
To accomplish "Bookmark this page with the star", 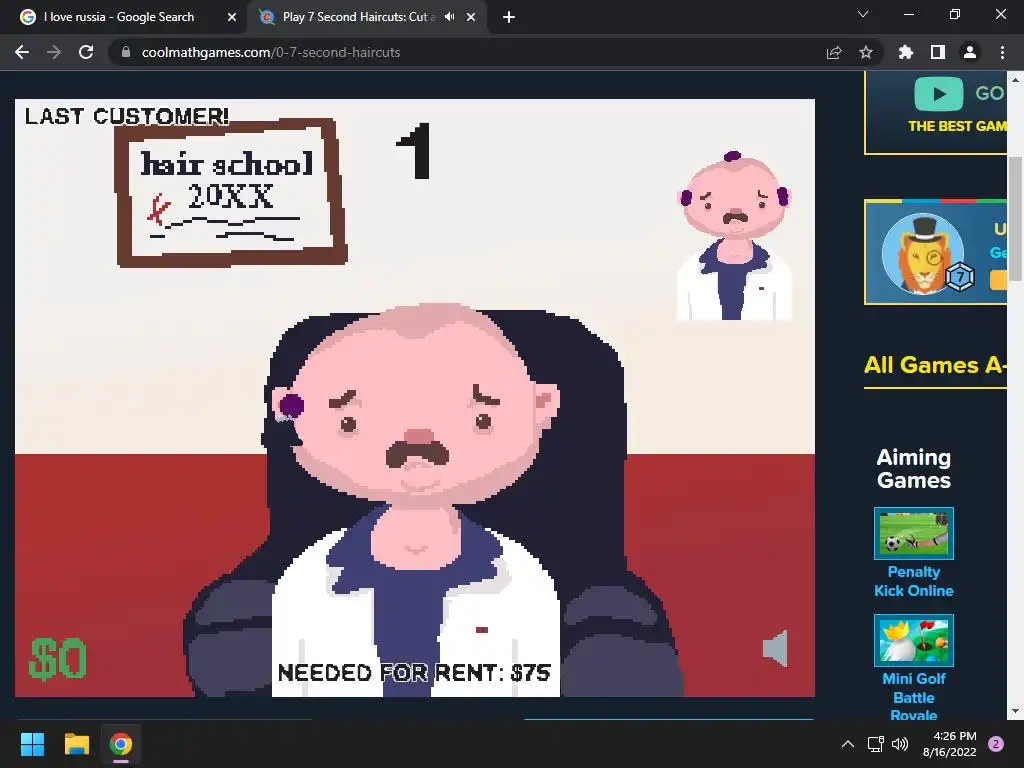I will point(866,52).
